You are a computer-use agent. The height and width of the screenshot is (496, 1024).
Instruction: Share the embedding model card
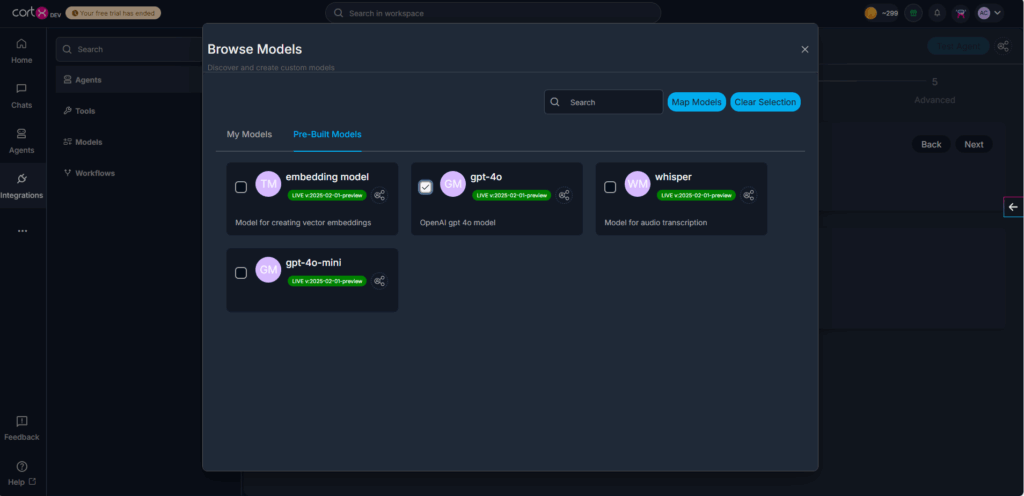[x=379, y=195]
